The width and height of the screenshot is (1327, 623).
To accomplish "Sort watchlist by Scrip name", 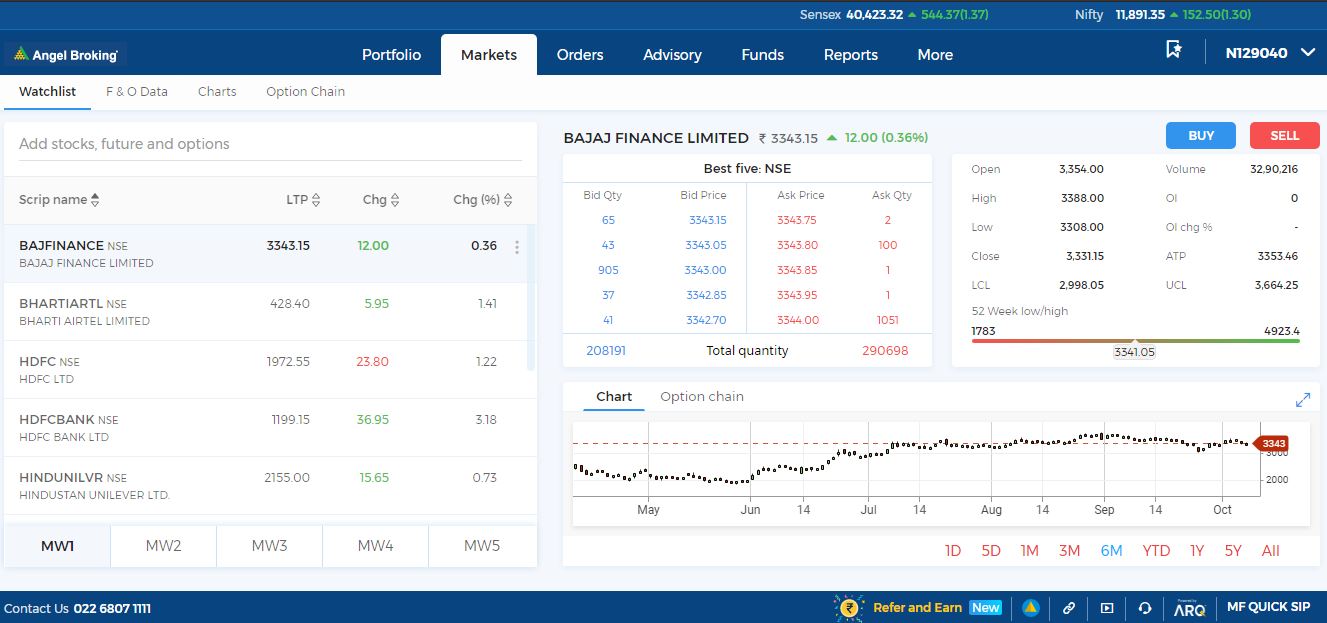I will [95, 200].
